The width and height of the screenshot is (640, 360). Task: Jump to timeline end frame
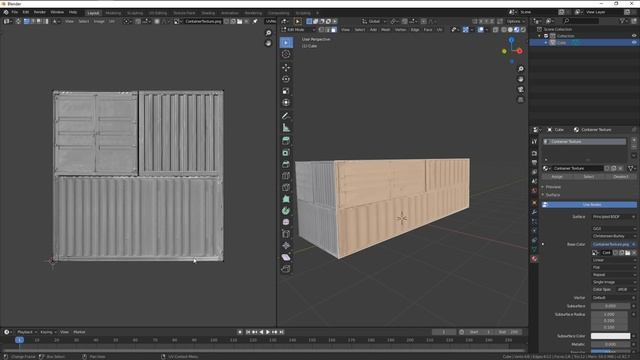pos(281,332)
